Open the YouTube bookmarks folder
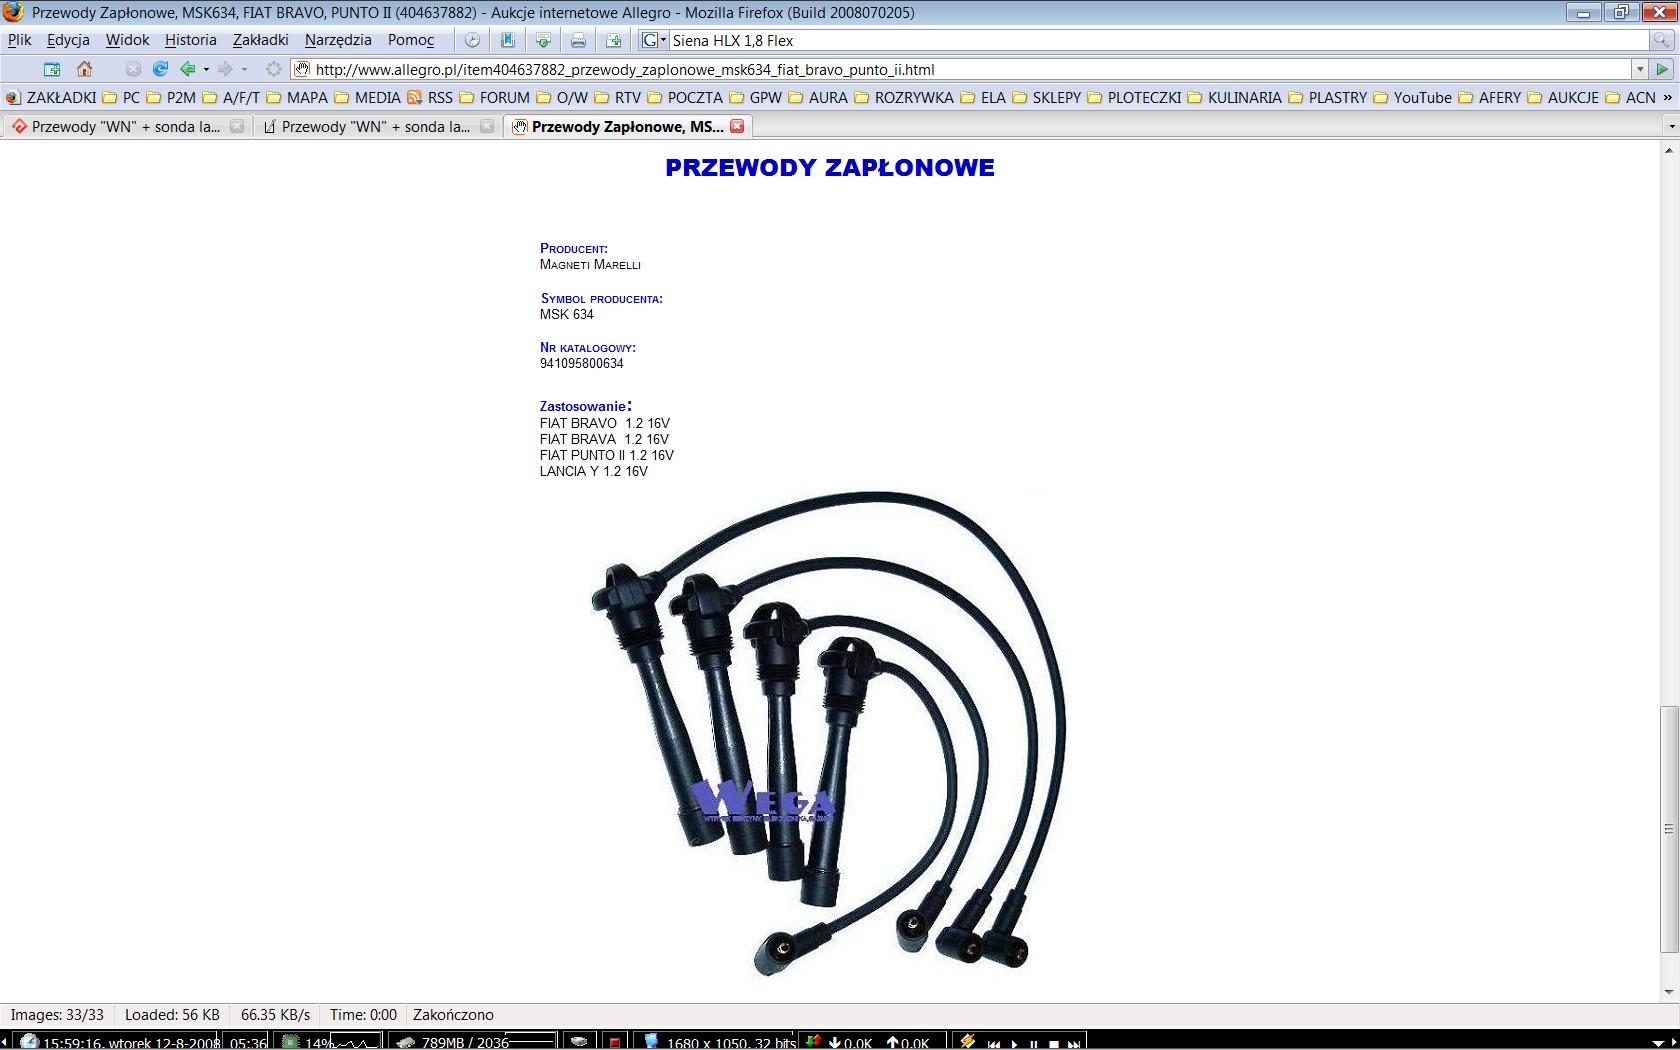 1412,97
